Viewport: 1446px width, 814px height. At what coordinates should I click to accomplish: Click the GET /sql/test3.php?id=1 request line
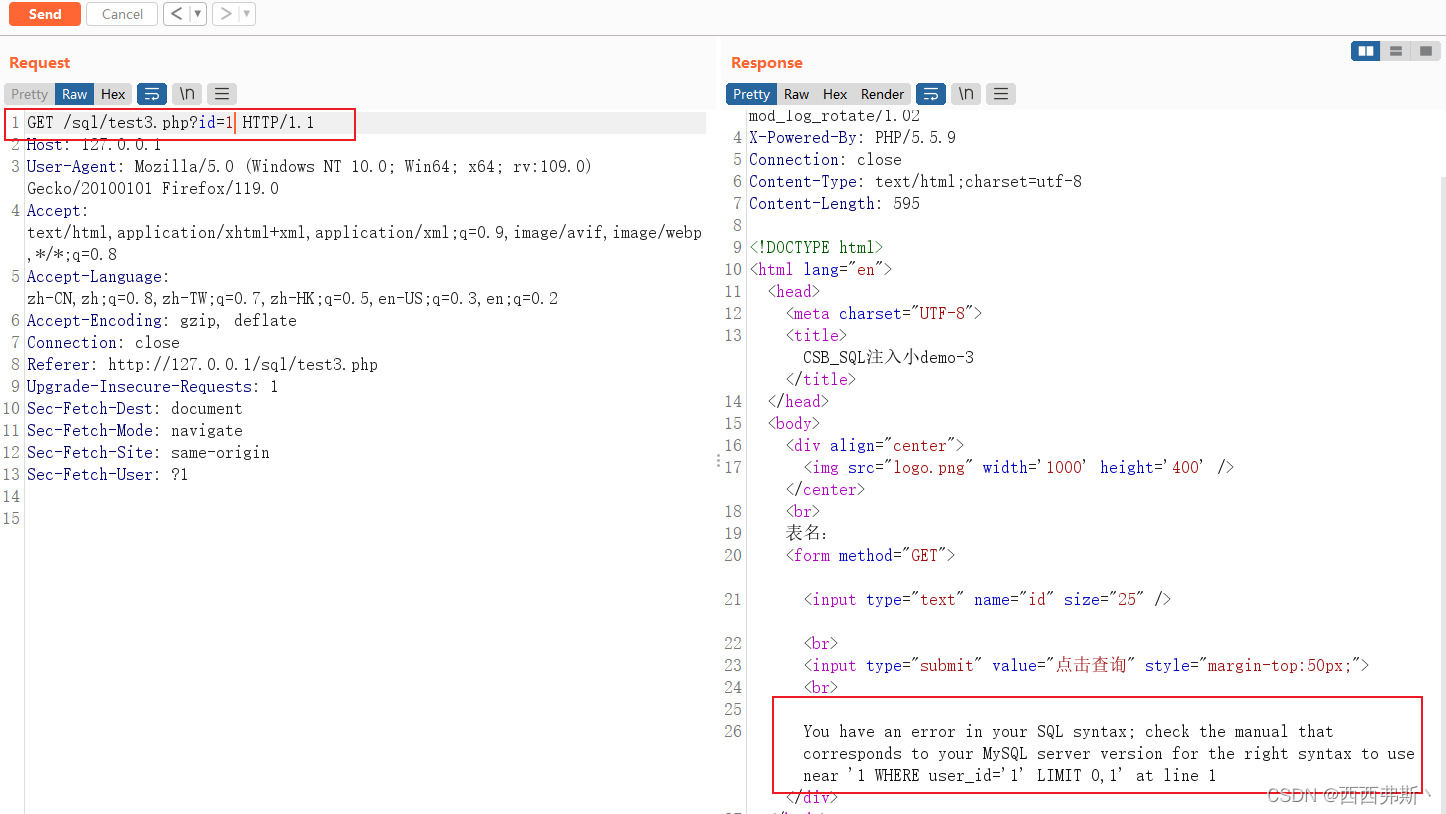click(170, 123)
